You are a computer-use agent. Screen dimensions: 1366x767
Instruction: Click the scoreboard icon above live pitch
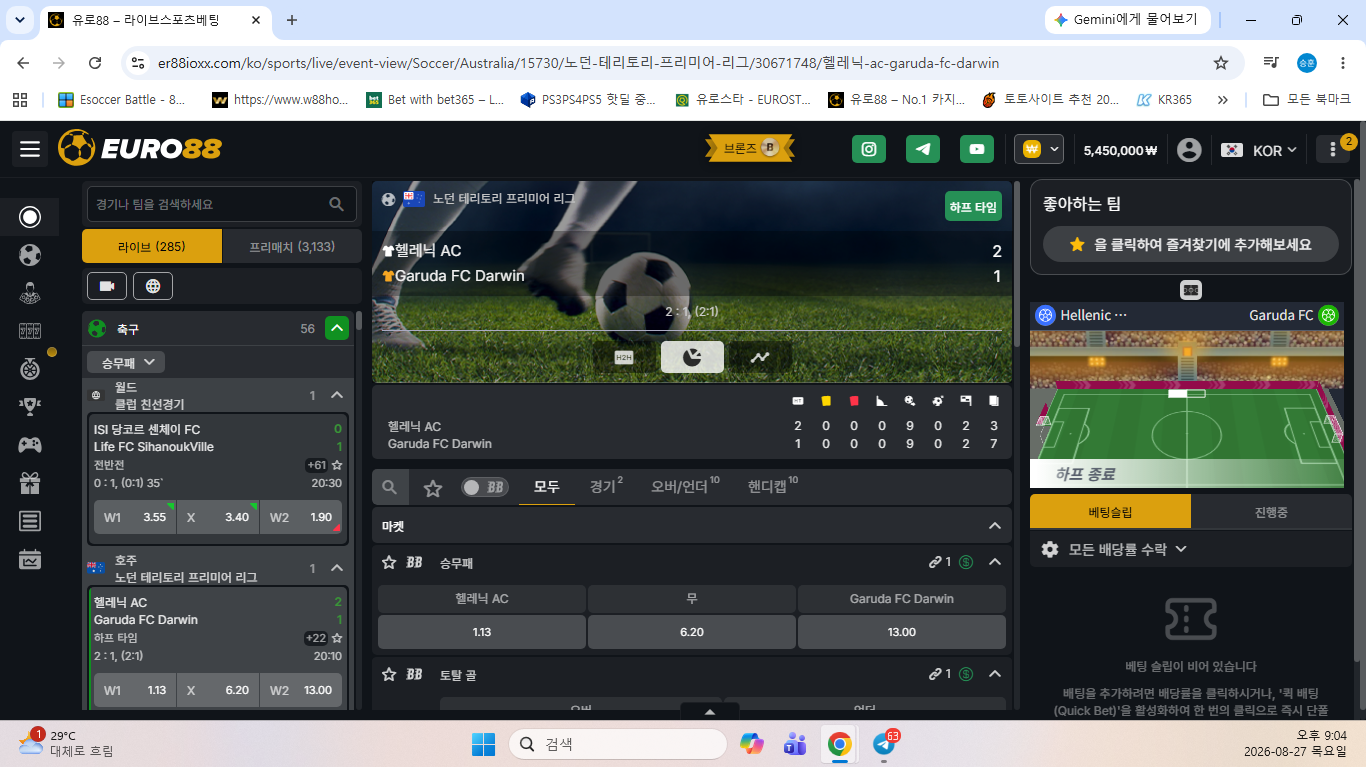[x=1191, y=290]
